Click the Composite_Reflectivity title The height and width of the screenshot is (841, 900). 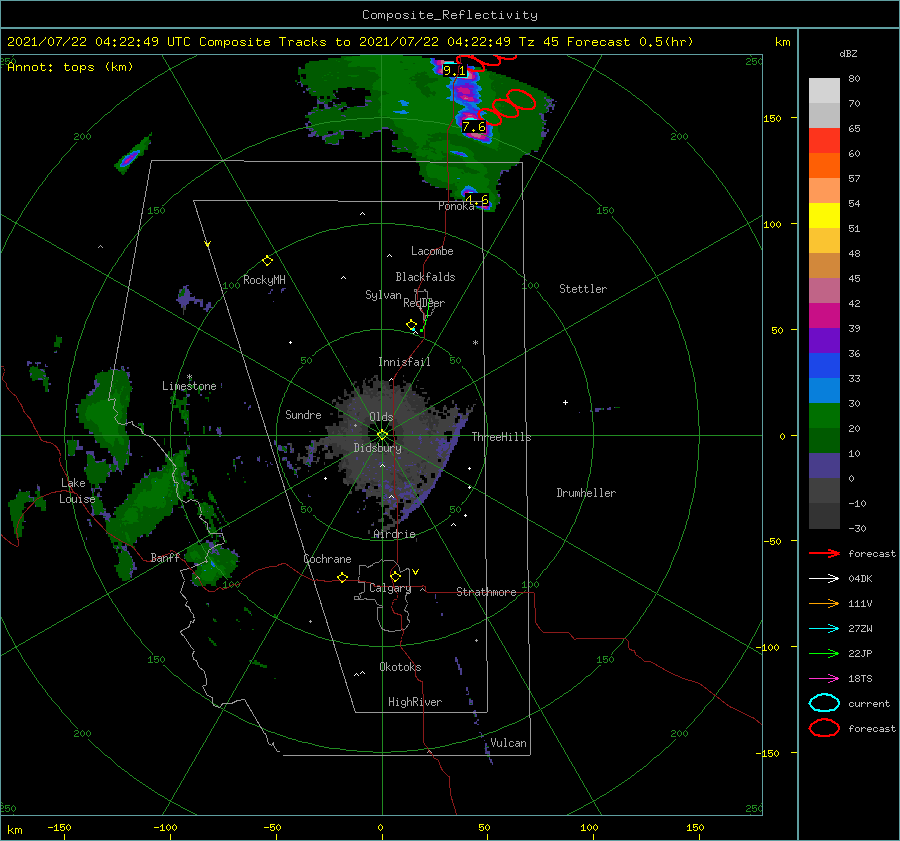click(450, 15)
